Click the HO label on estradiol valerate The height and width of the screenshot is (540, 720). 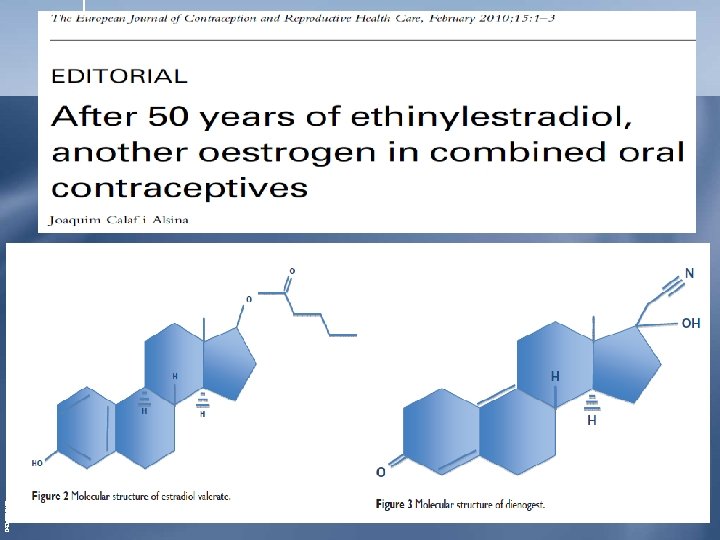coord(37,463)
